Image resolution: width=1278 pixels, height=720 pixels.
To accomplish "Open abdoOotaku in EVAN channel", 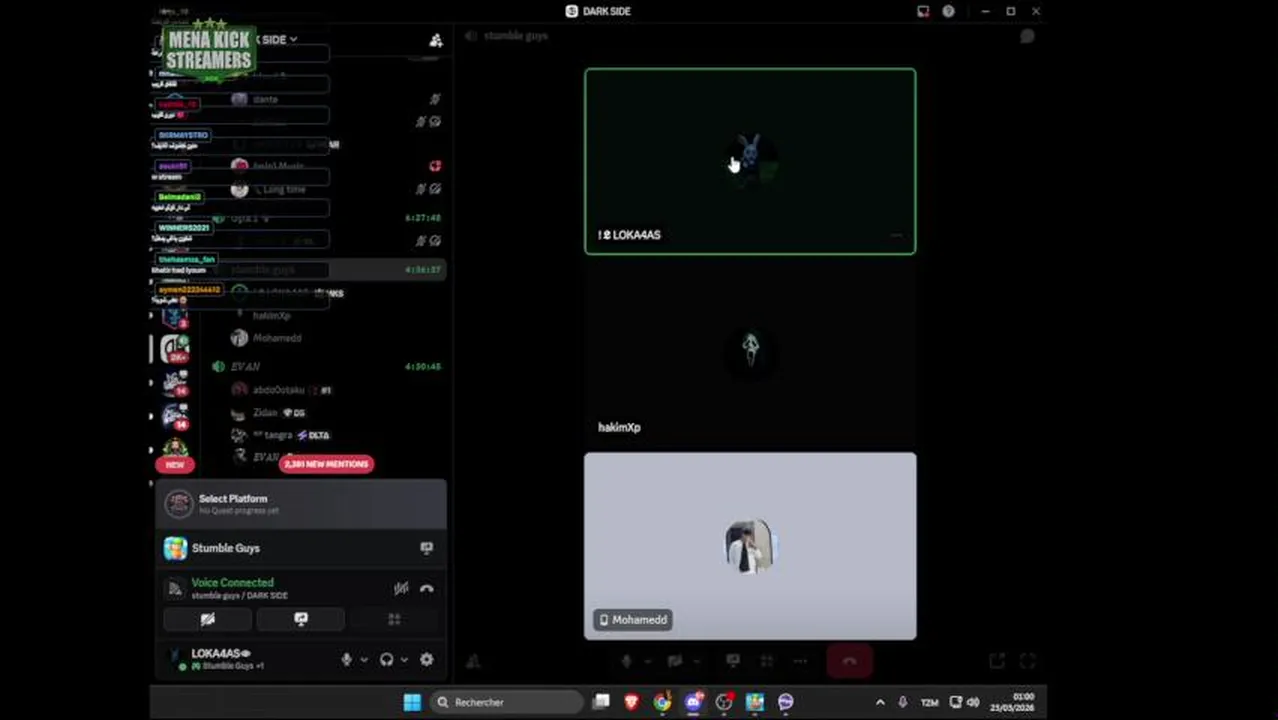I will coord(279,390).
